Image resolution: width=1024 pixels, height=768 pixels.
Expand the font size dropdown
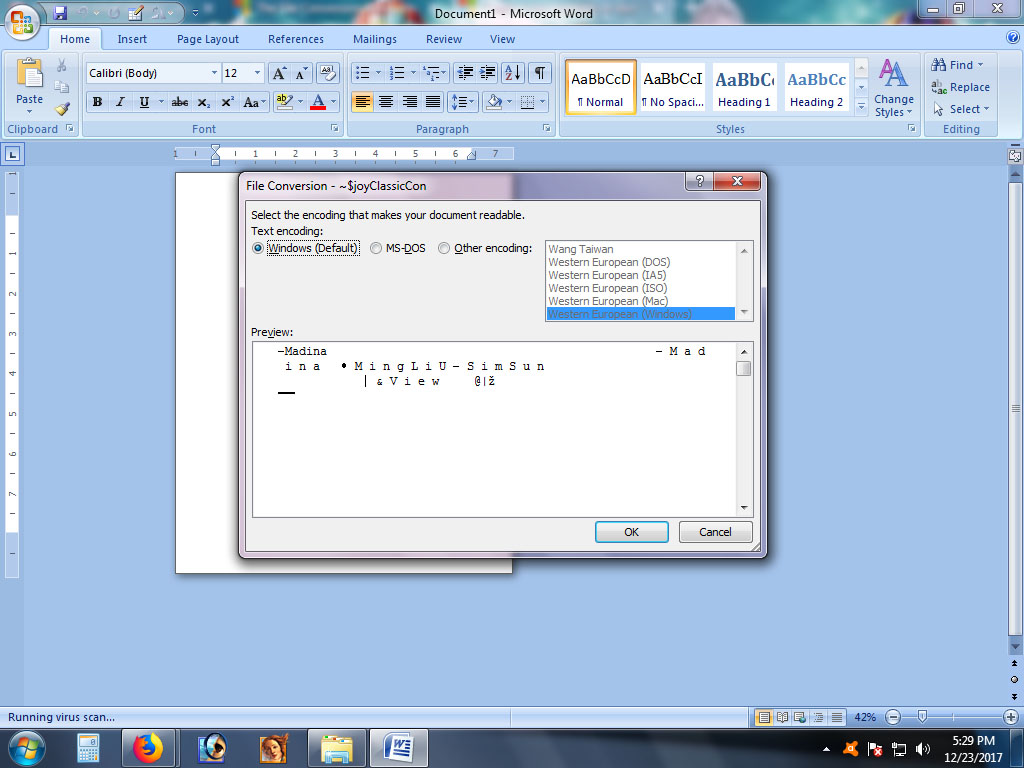click(258, 73)
